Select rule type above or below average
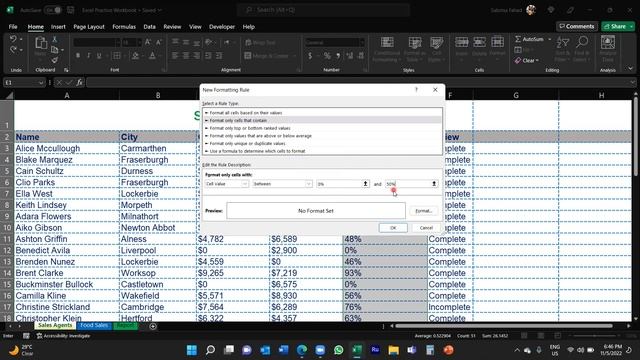The width and height of the screenshot is (640, 360). (x=322, y=136)
